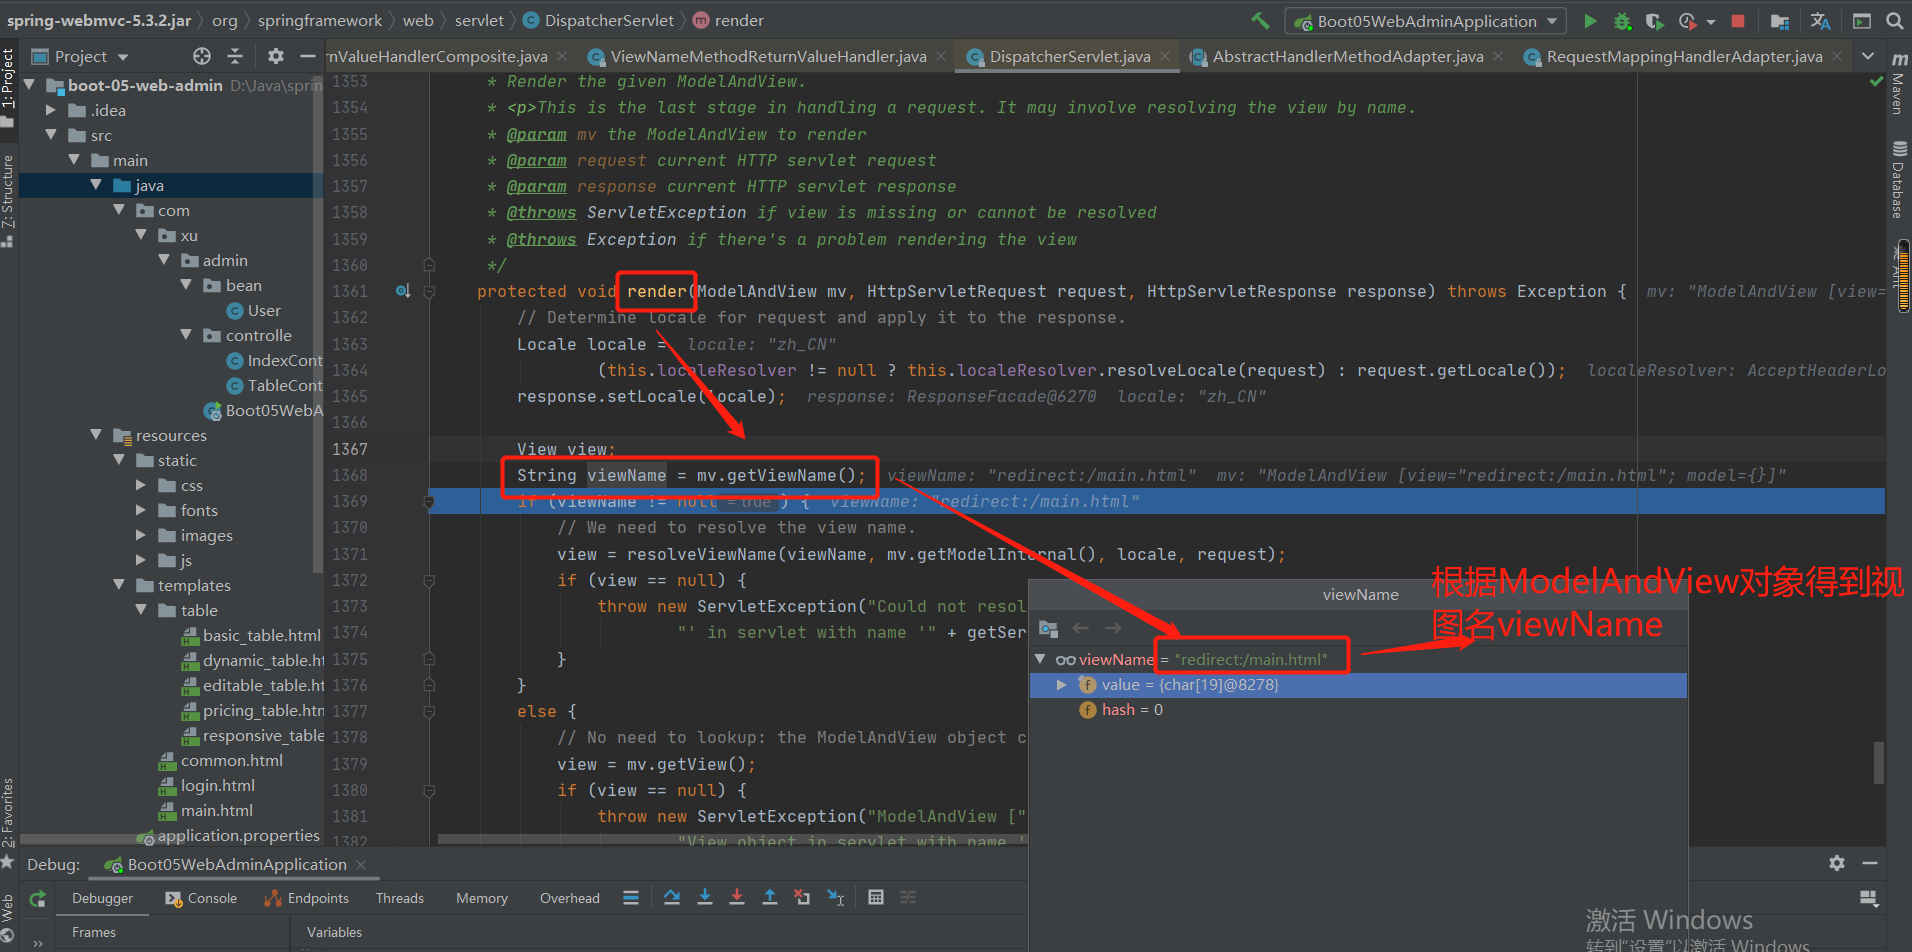This screenshot has width=1912, height=952.
Task: Switch to RequestMappingHandlerAdapter.java tab
Action: pos(1684,57)
